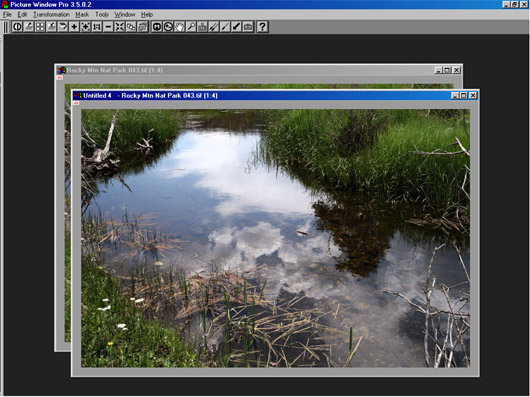The height and width of the screenshot is (397, 530).
Task: Select the magnifier zoom tool icon
Action: point(191,27)
